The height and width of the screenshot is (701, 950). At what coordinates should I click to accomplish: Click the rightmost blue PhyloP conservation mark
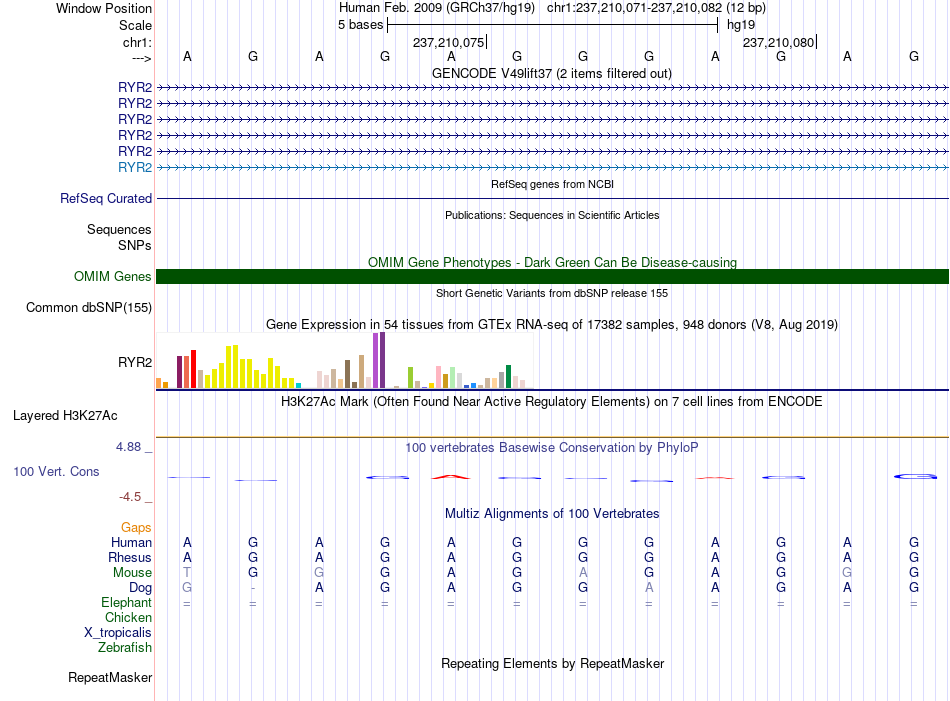point(915,476)
